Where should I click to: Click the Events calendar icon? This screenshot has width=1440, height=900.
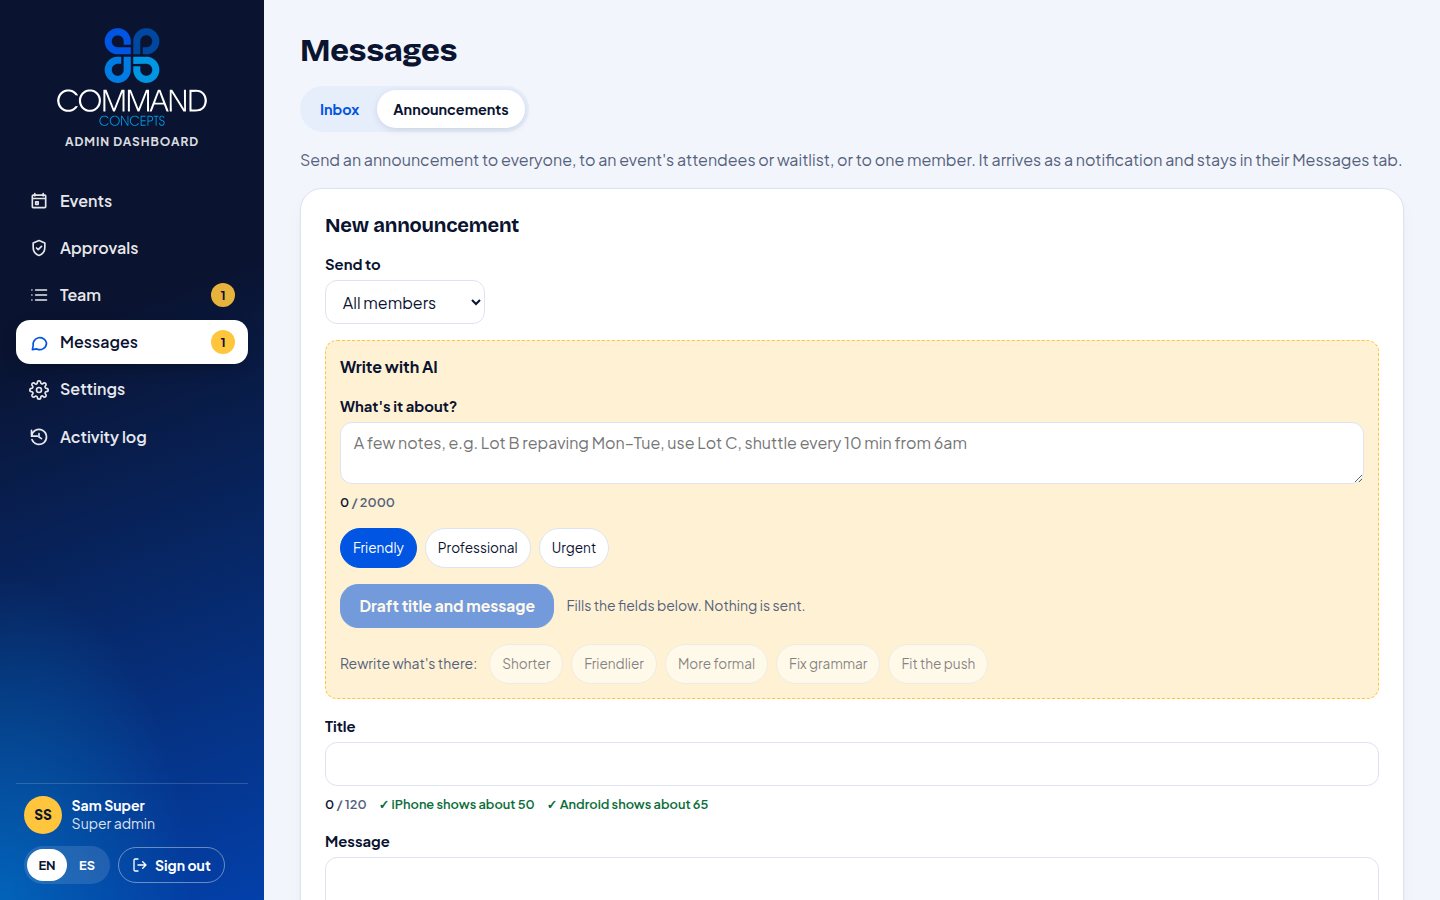(39, 201)
